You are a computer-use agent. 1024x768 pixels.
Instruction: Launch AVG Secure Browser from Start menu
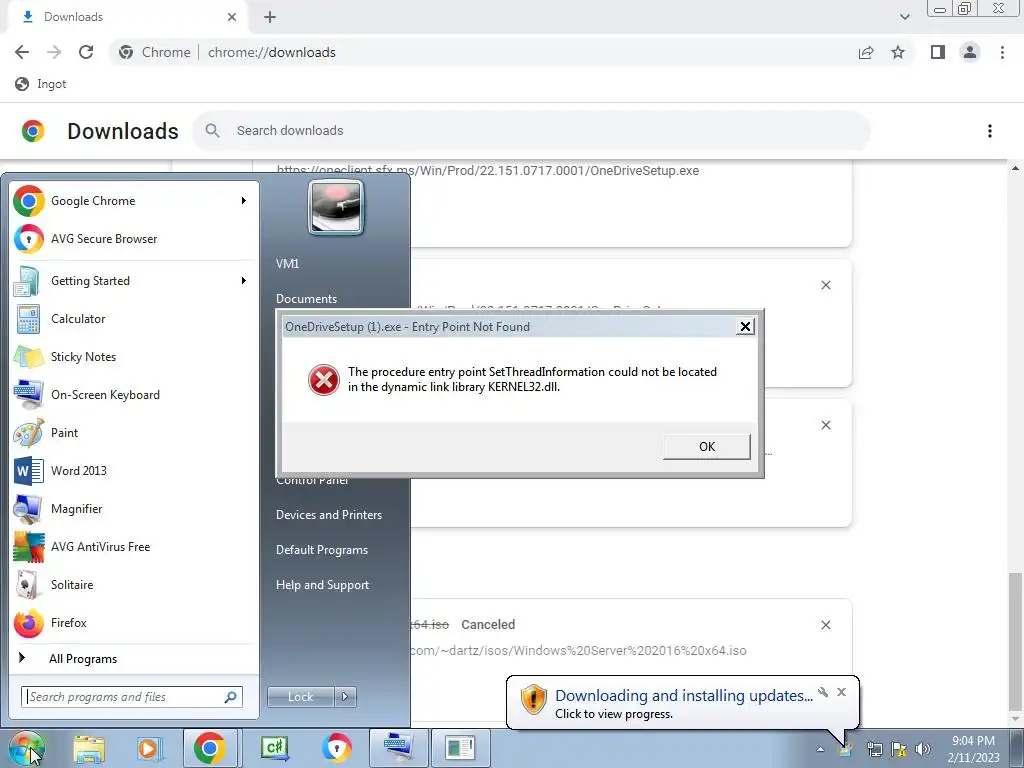coord(134,238)
